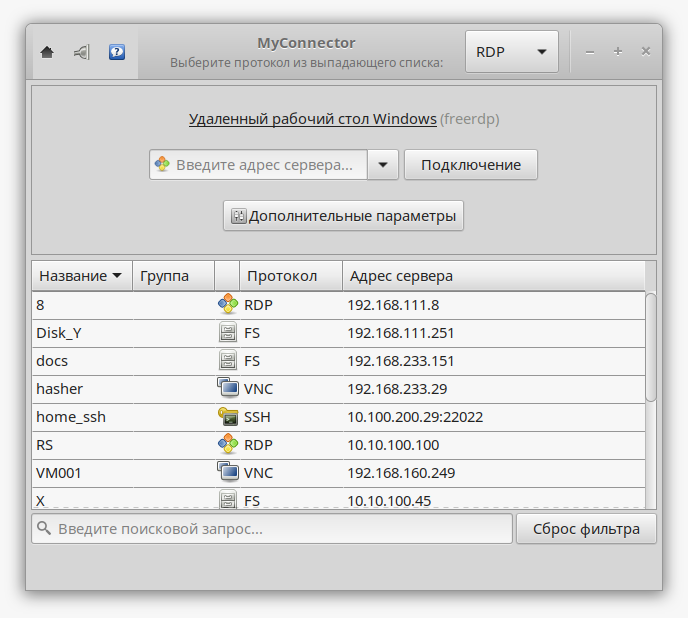Sort by Название column header
Image resolution: width=688 pixels, height=618 pixels.
[82, 276]
